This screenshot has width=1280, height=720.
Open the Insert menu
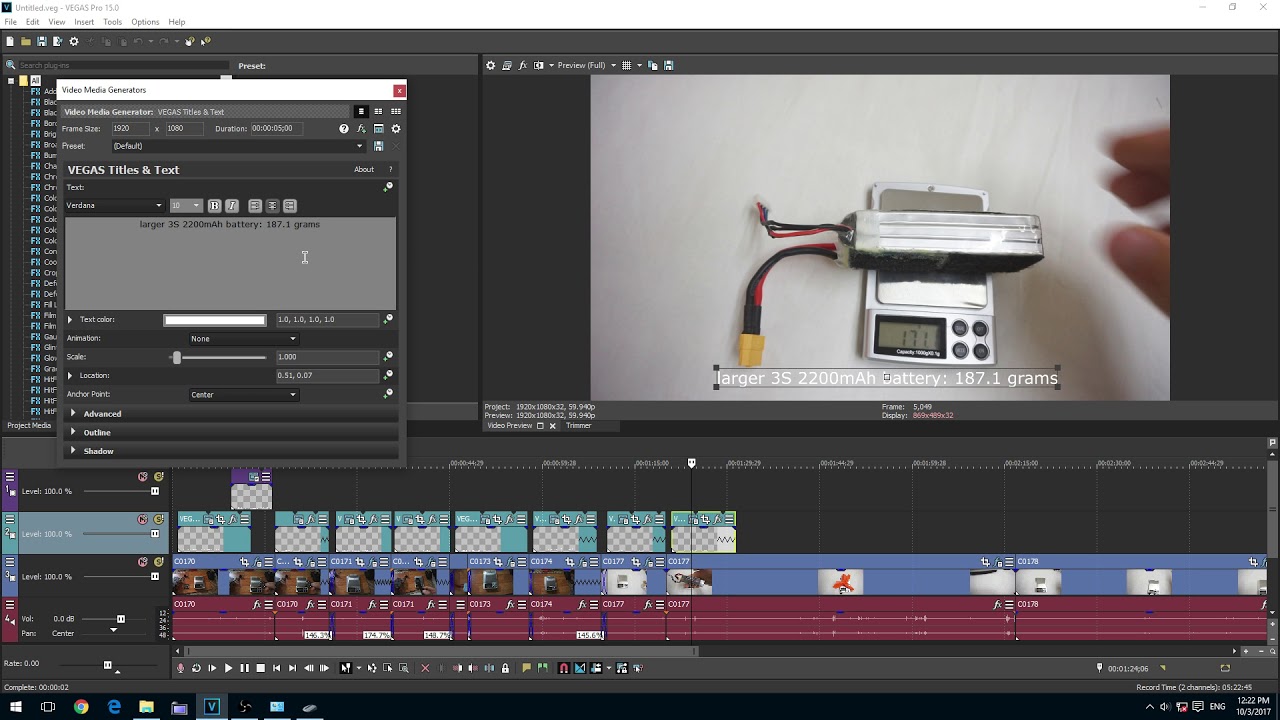coord(84,22)
